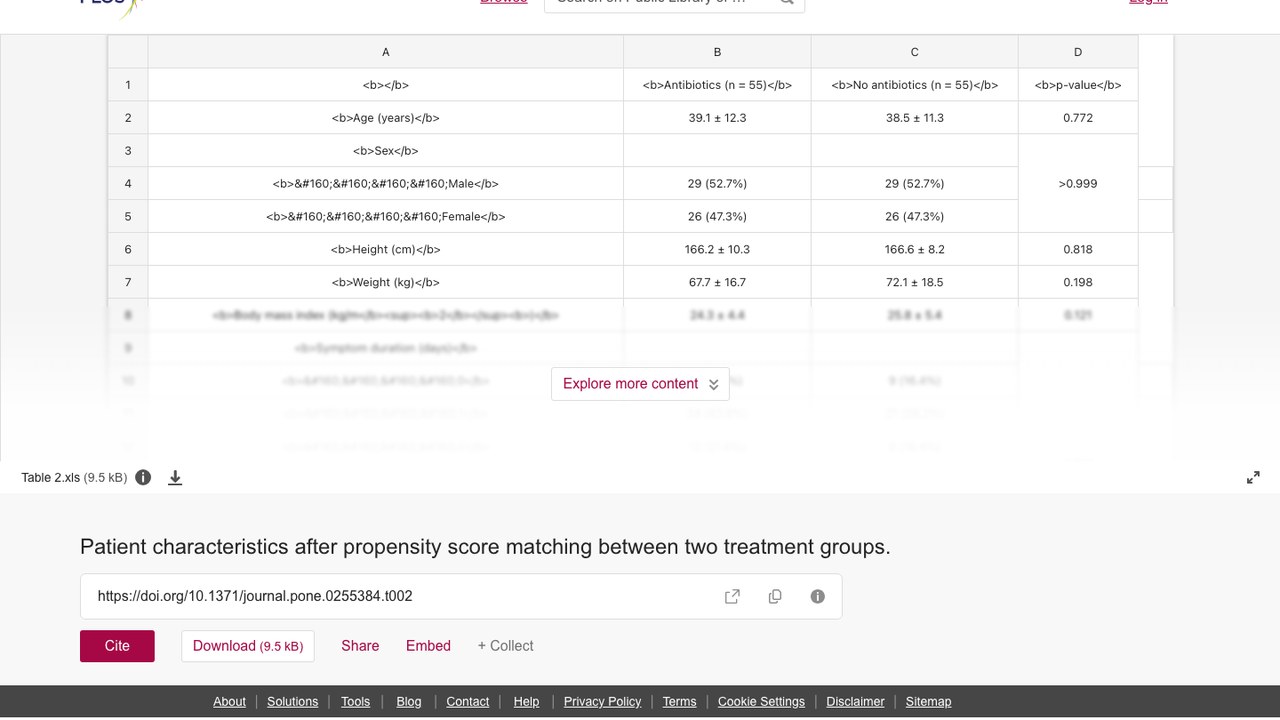Open Cookie Settings footer link
This screenshot has width=1280, height=720.
tap(761, 702)
